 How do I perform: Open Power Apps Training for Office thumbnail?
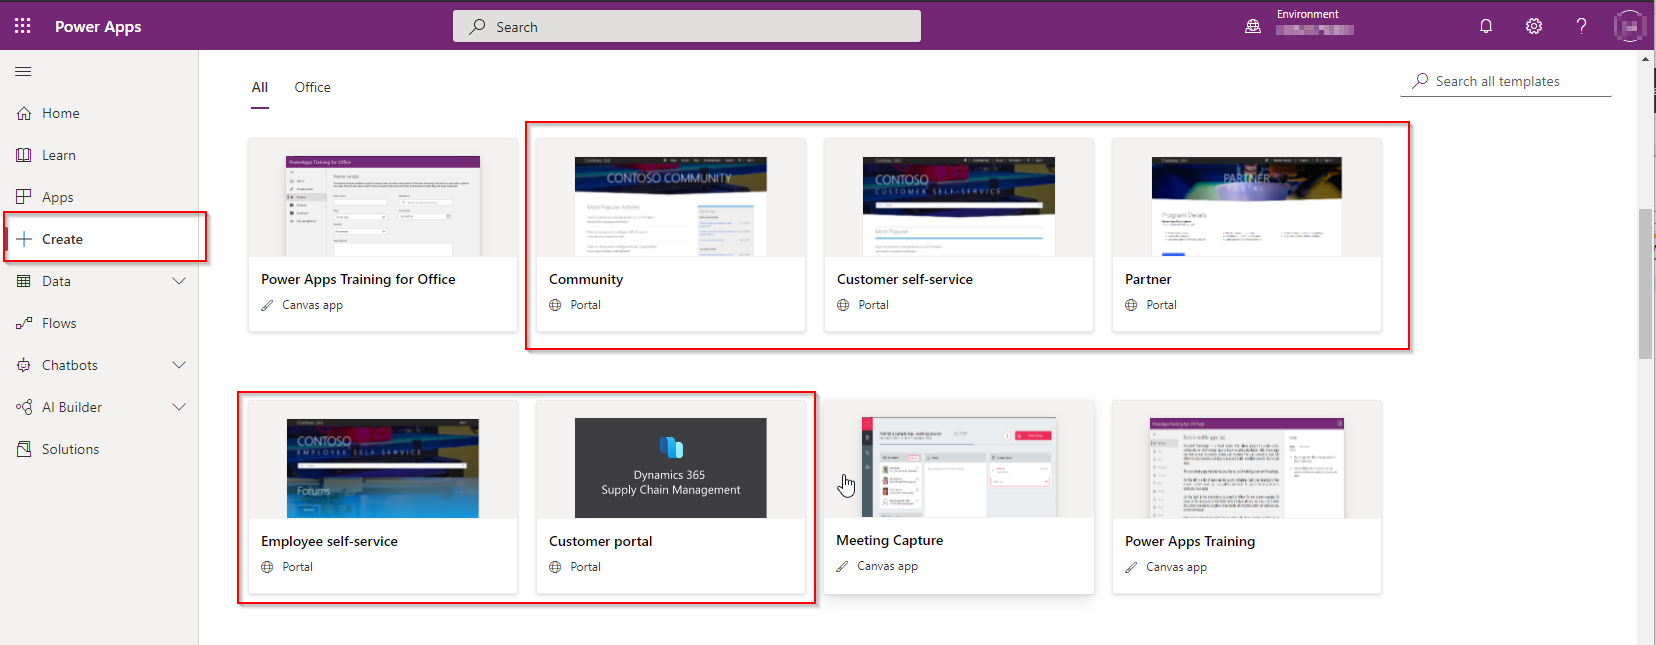[x=383, y=206]
